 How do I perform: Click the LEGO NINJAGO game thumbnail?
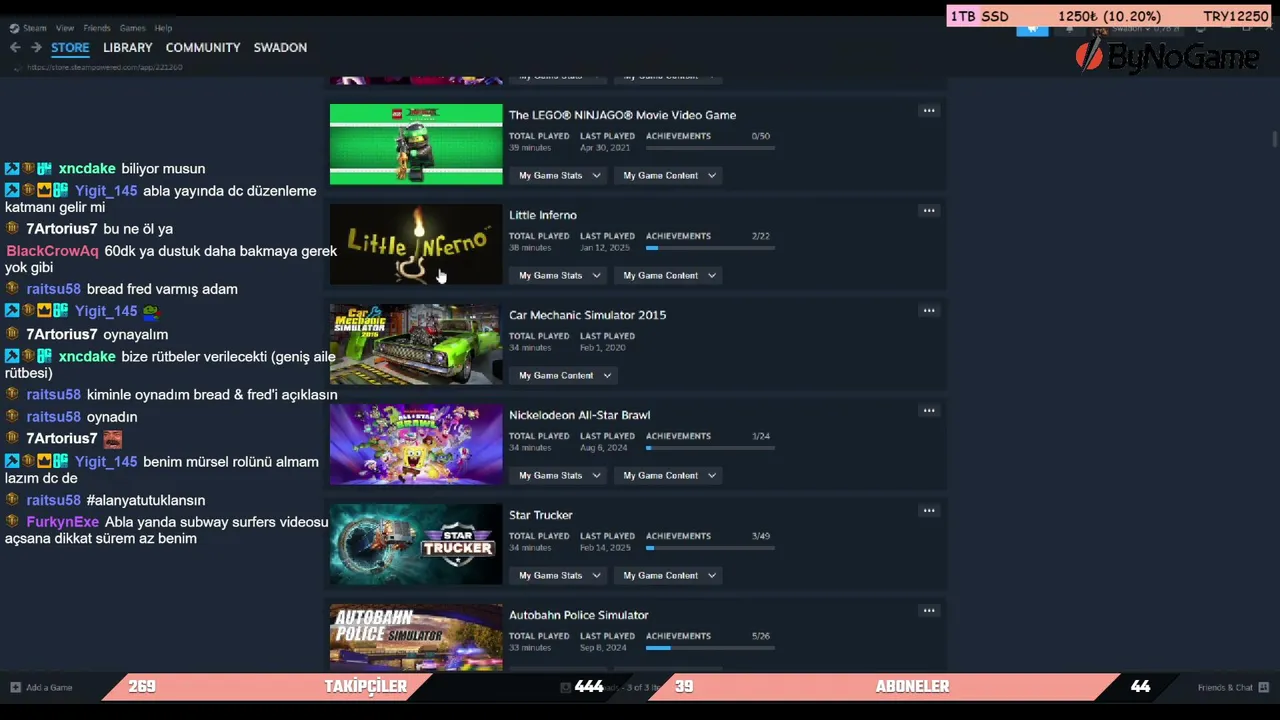click(416, 144)
